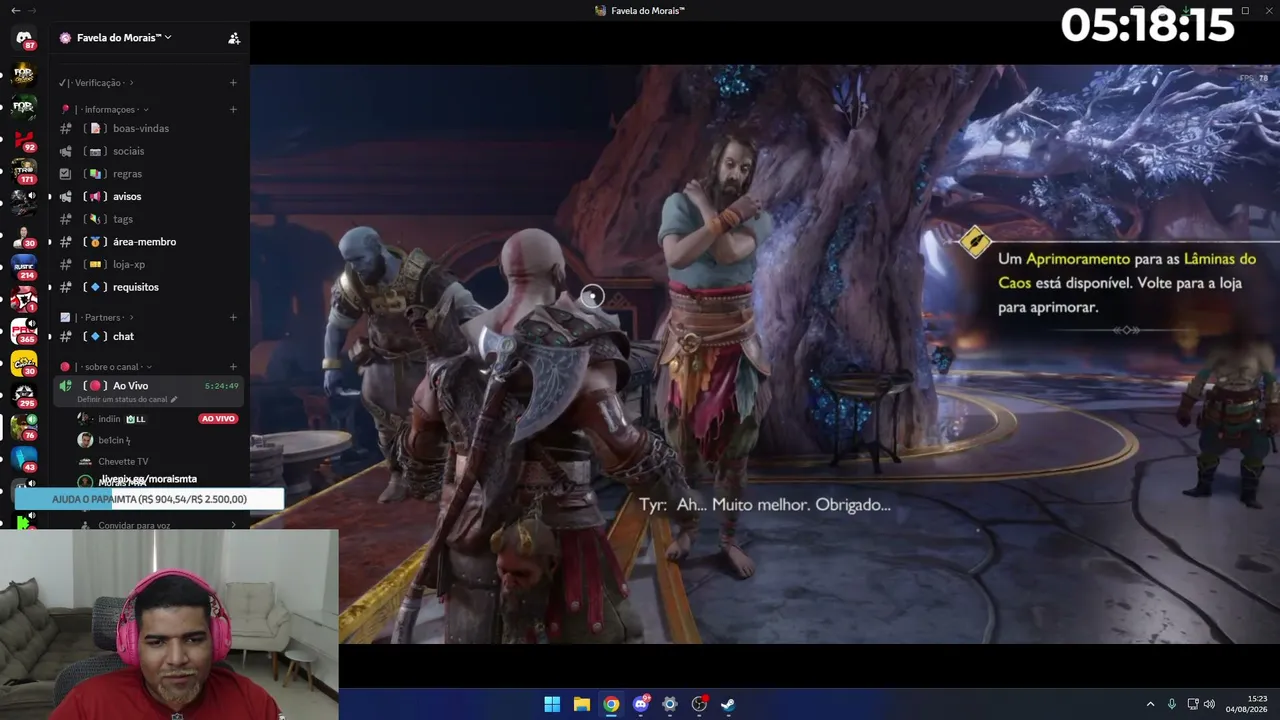
Task: Open Windows Start menu
Action: [x=552, y=704]
